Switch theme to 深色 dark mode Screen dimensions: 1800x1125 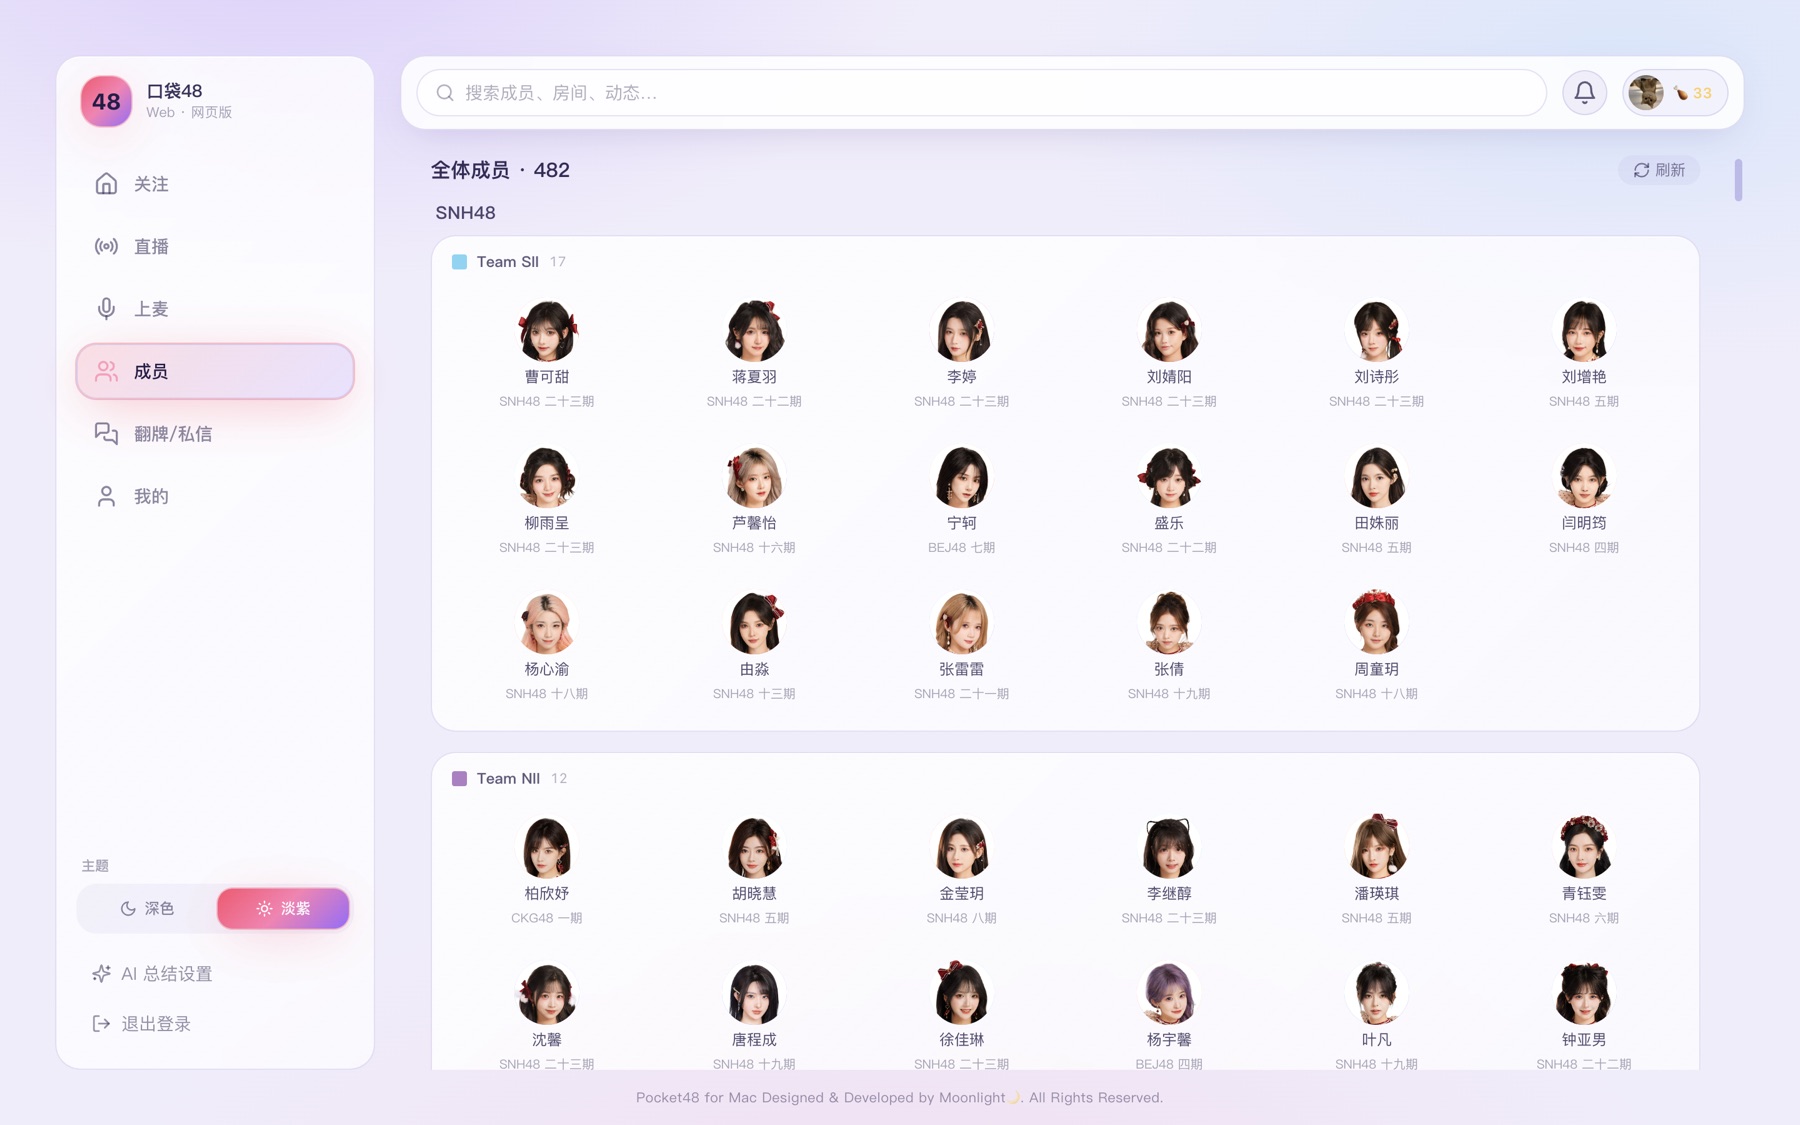[147, 908]
